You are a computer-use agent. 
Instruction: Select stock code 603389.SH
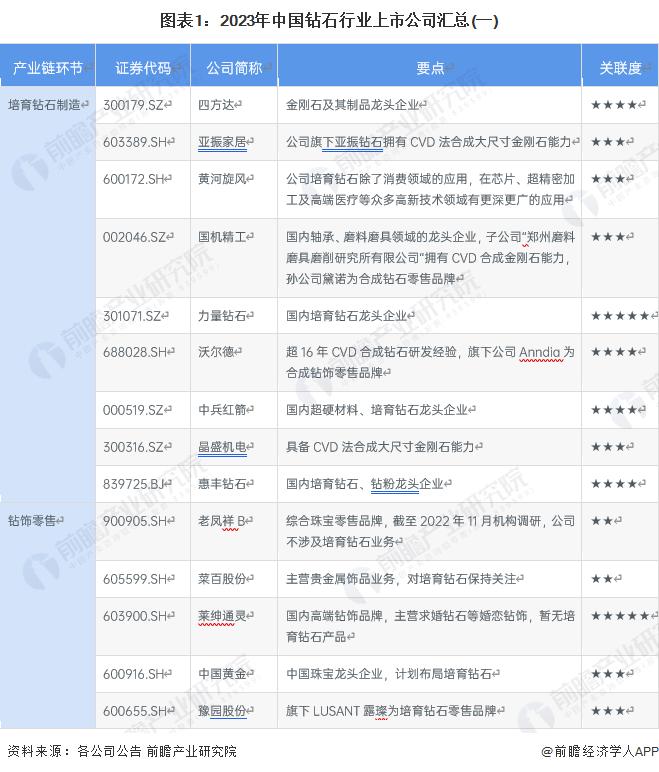(135, 142)
